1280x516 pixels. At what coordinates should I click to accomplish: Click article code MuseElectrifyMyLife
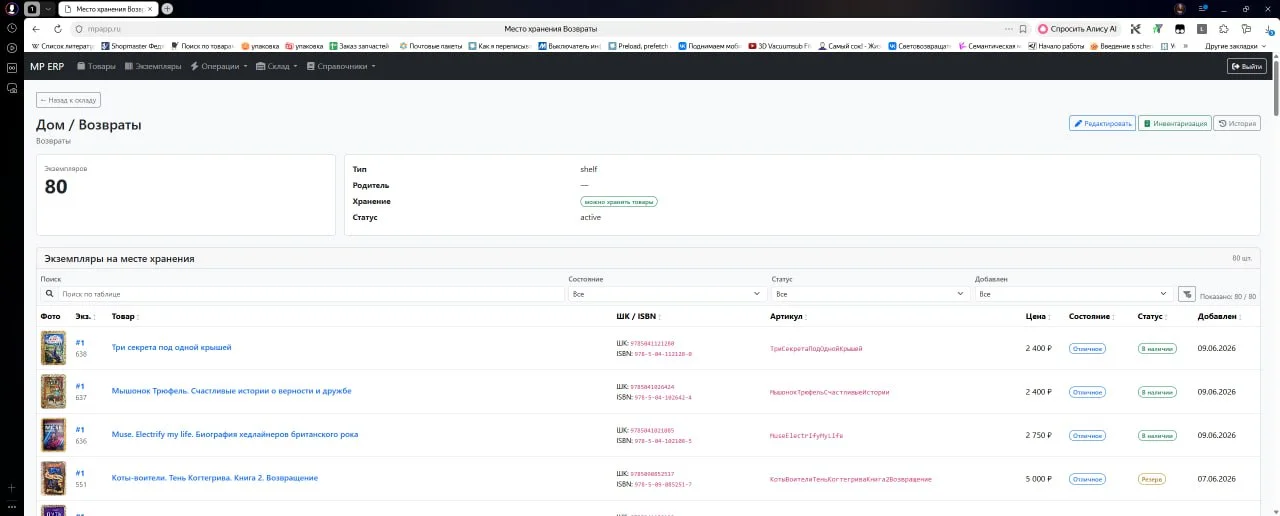click(x=806, y=436)
